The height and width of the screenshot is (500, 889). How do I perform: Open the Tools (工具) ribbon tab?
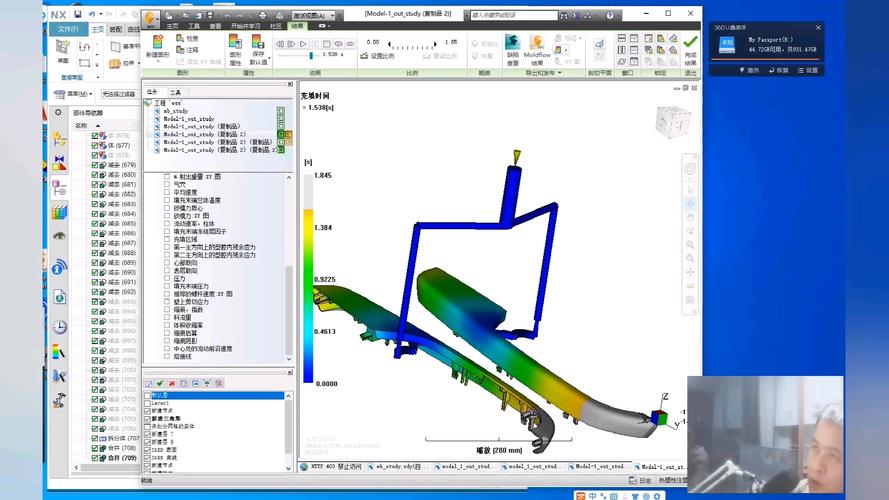click(194, 26)
